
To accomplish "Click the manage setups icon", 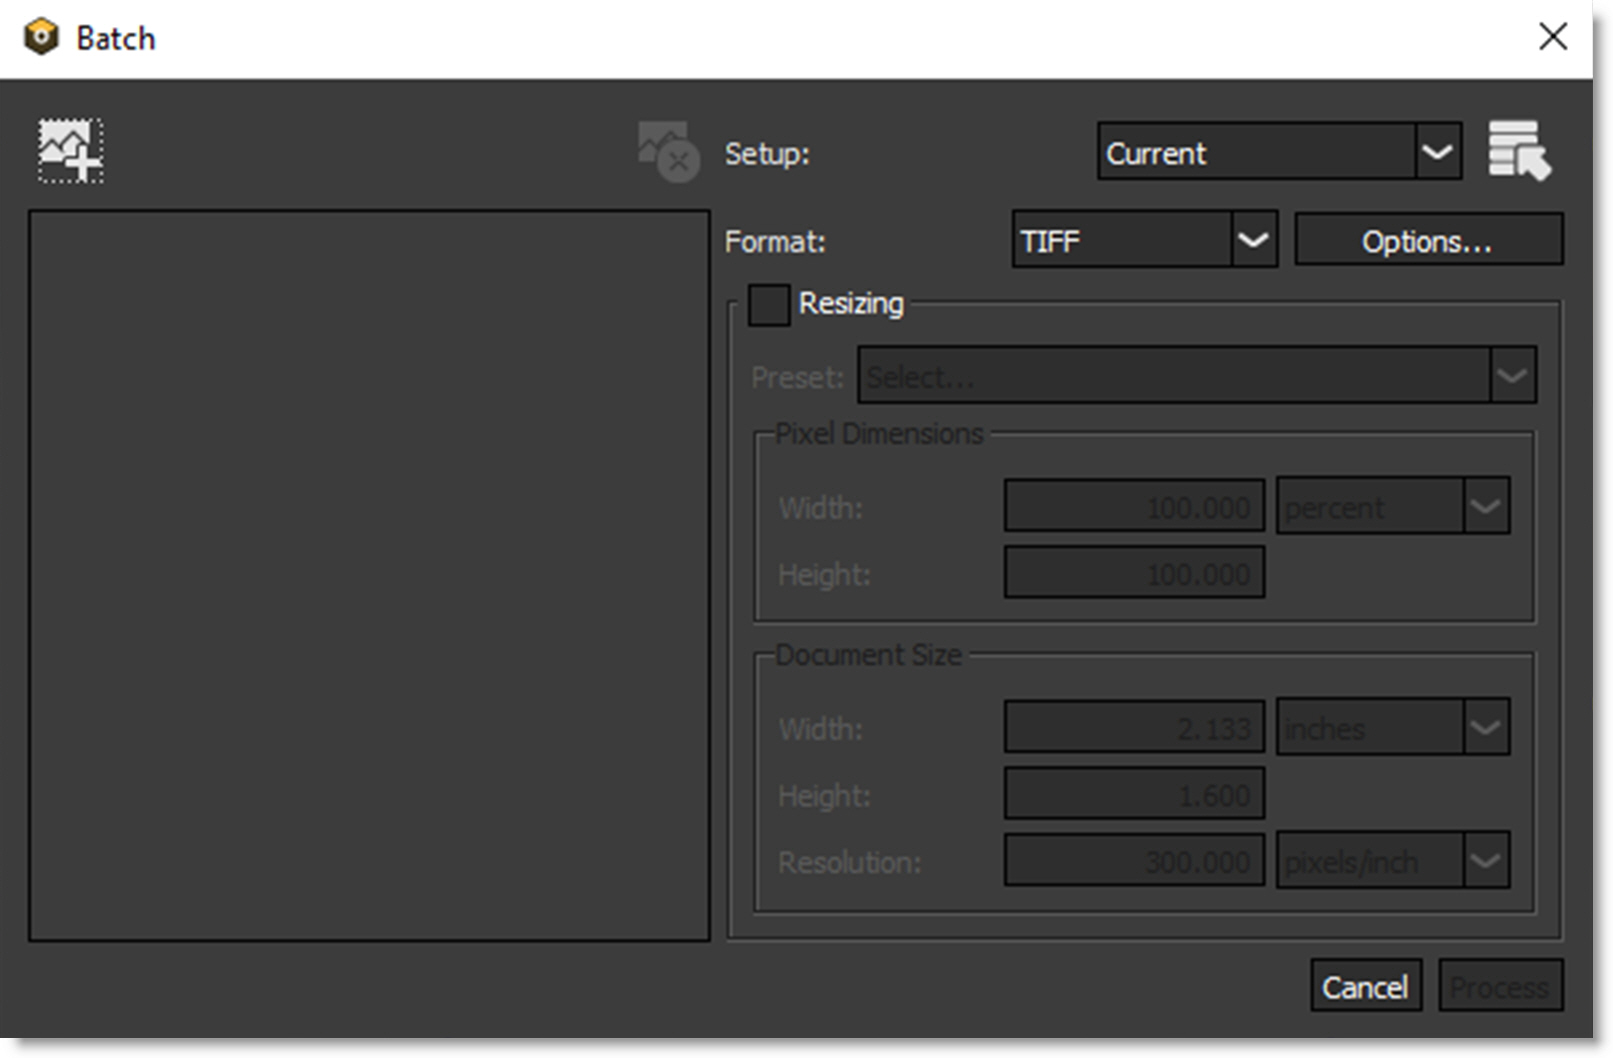I will [1518, 151].
